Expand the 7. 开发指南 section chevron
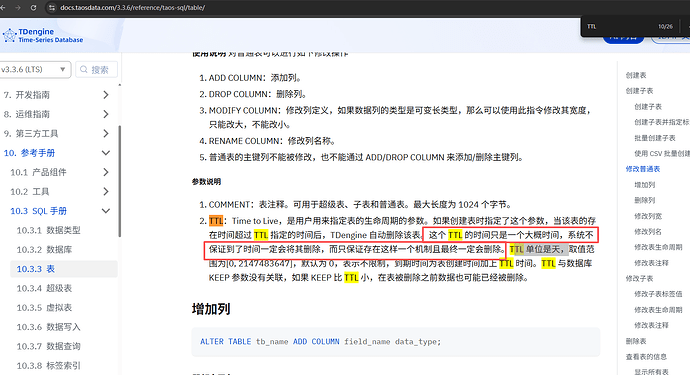The height and width of the screenshot is (375, 690). click(106, 95)
